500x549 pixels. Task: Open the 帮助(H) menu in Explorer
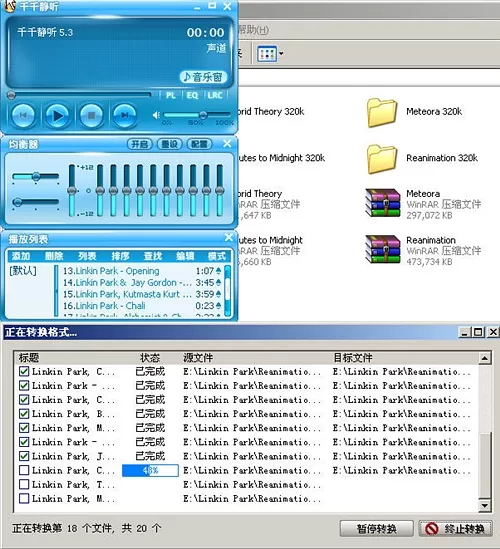(254, 30)
